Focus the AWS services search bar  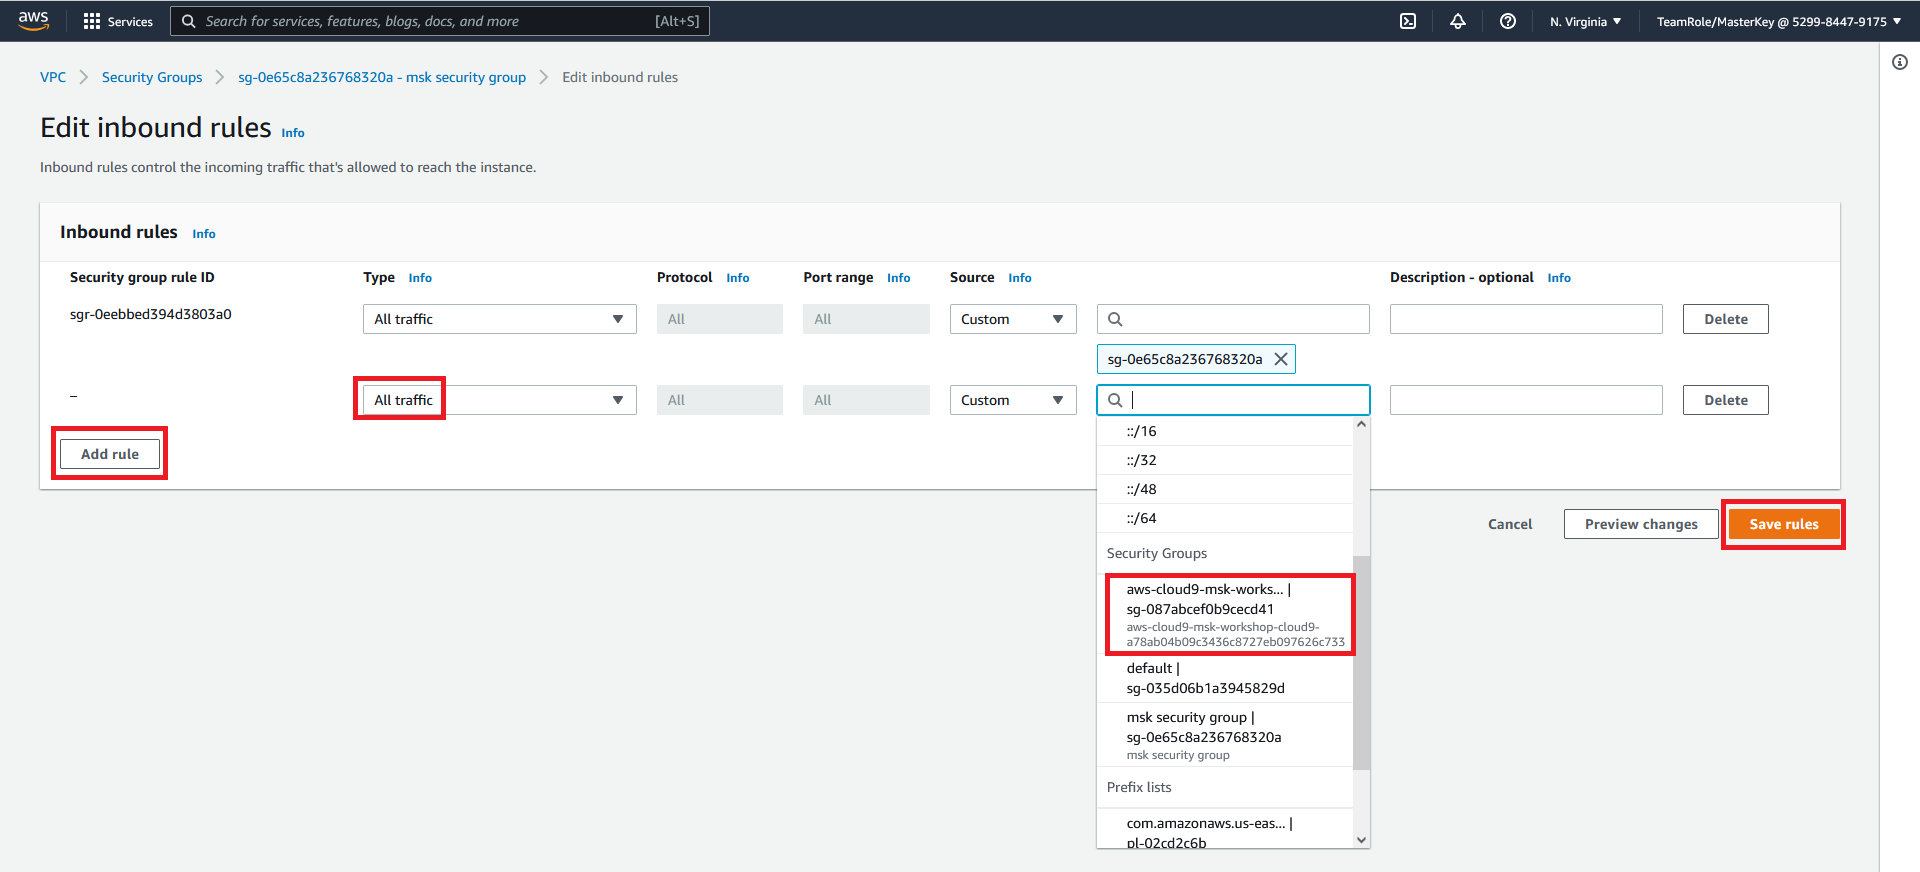pos(440,21)
